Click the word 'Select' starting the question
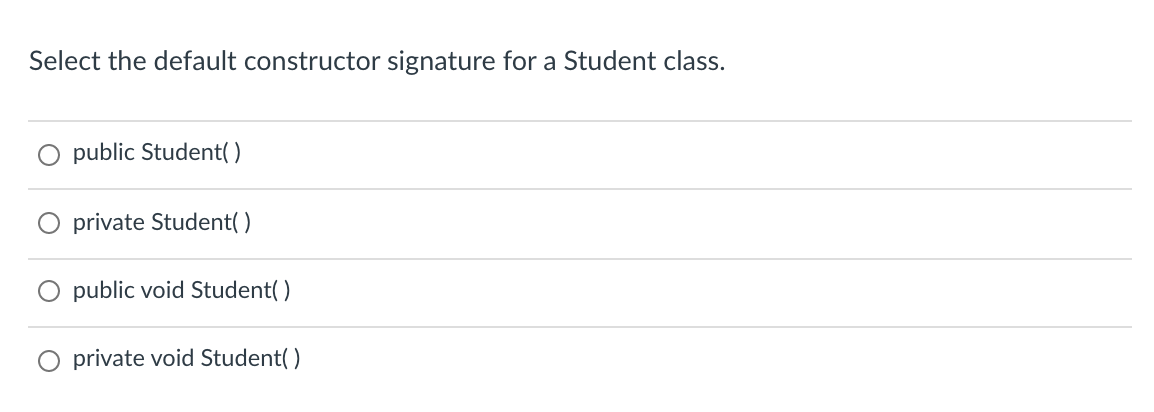Viewport: 1154px width, 412px height. tap(64, 61)
